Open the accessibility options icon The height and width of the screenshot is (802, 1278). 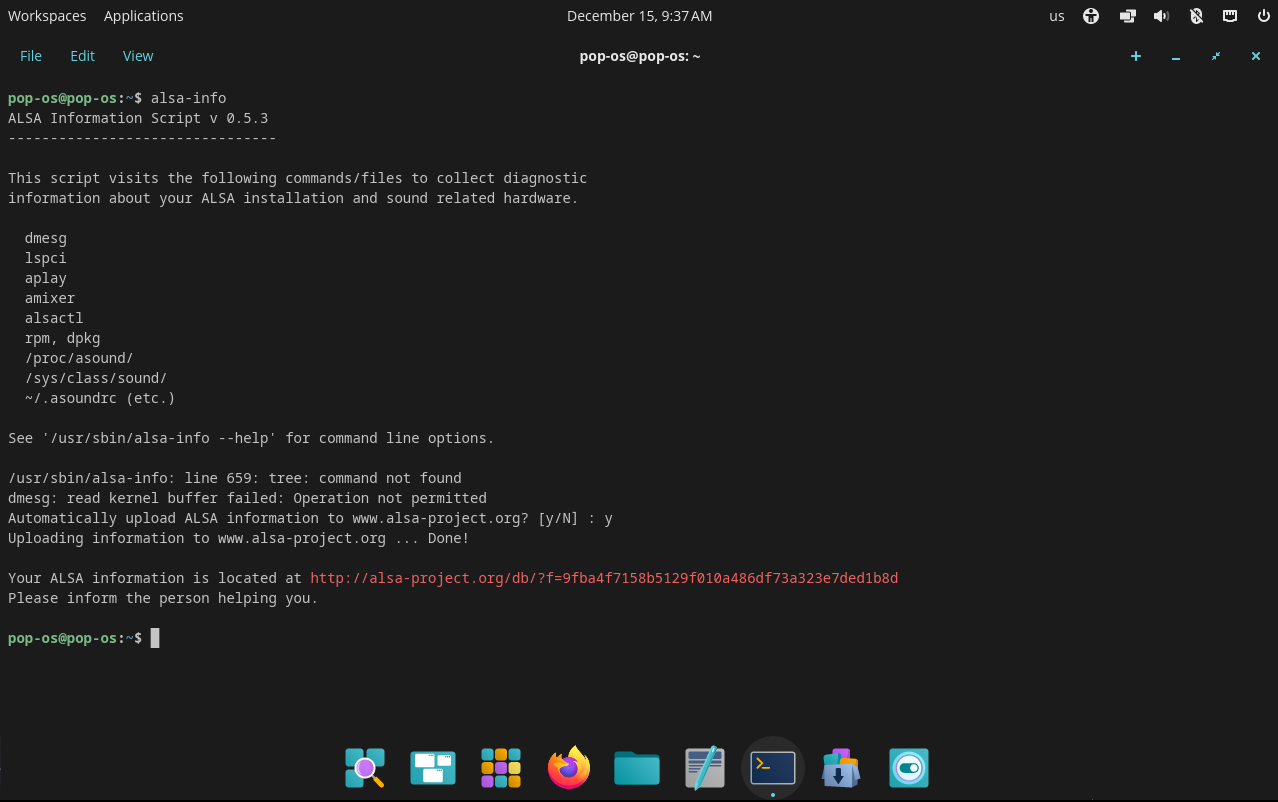point(1091,16)
